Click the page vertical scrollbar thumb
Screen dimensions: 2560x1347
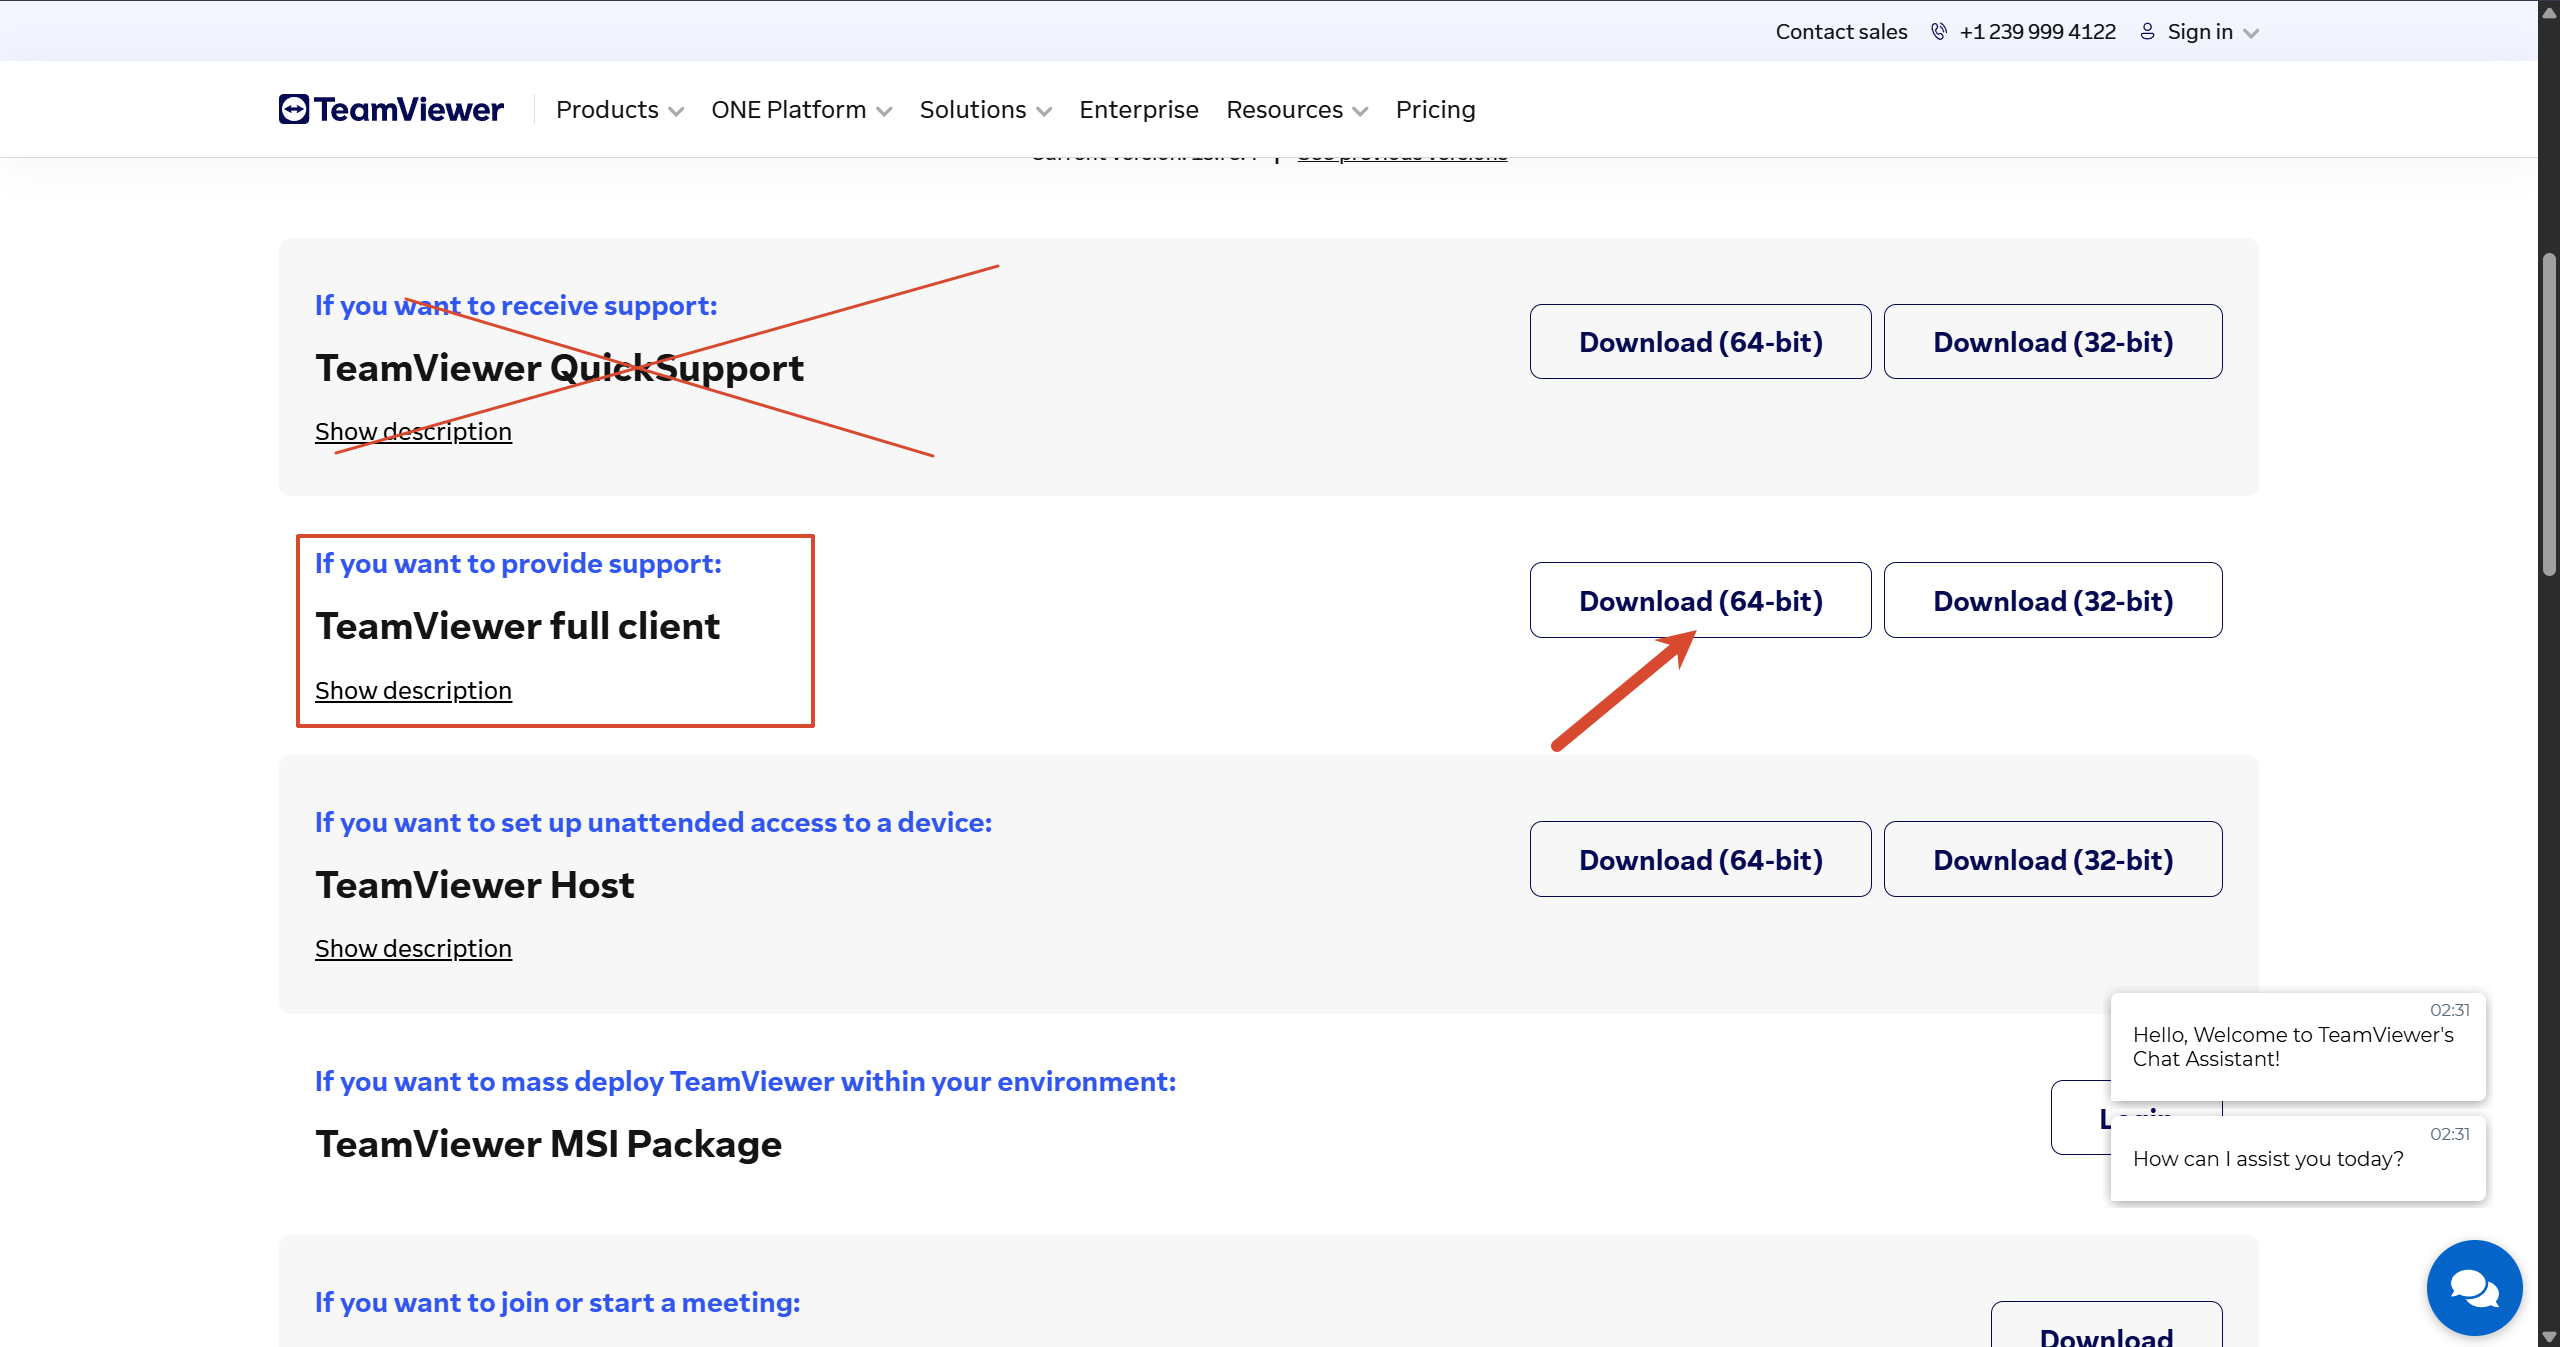[x=2549, y=415]
